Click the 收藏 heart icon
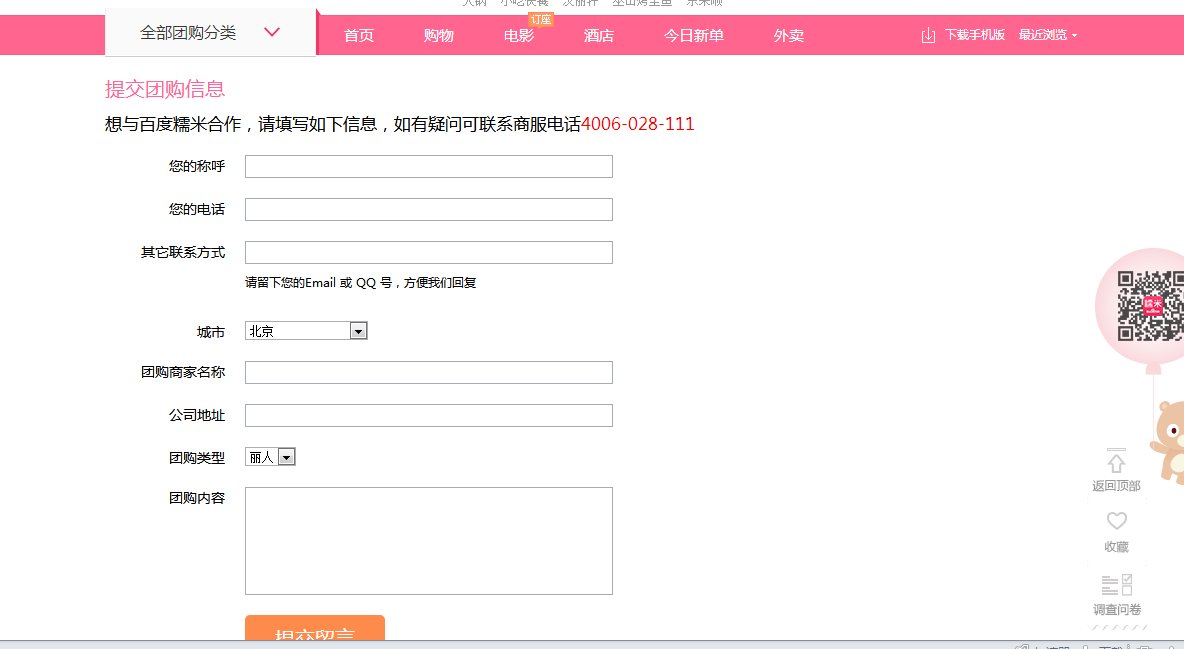Image resolution: width=1184 pixels, height=649 pixels. click(x=1116, y=521)
